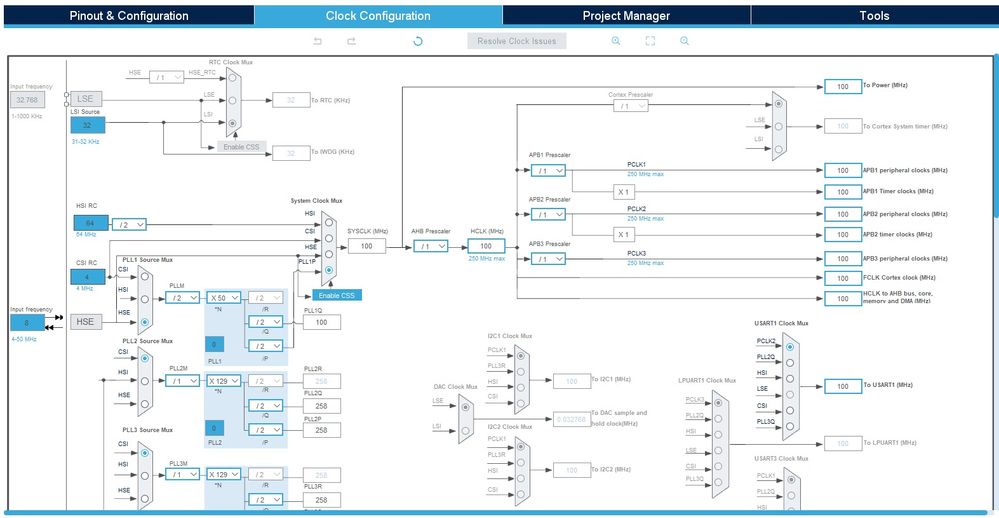Open the APB3 Prescaler dropdown
Image resolution: width=999 pixels, height=518 pixels.
[x=548, y=259]
